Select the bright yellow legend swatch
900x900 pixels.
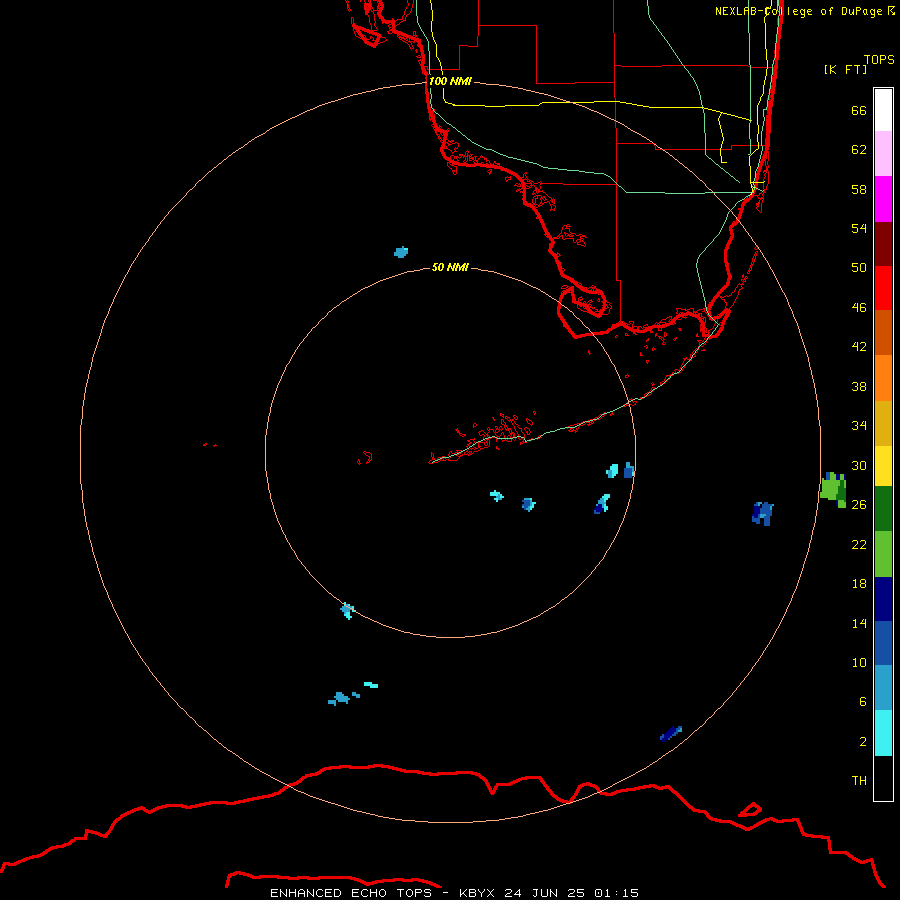click(883, 466)
